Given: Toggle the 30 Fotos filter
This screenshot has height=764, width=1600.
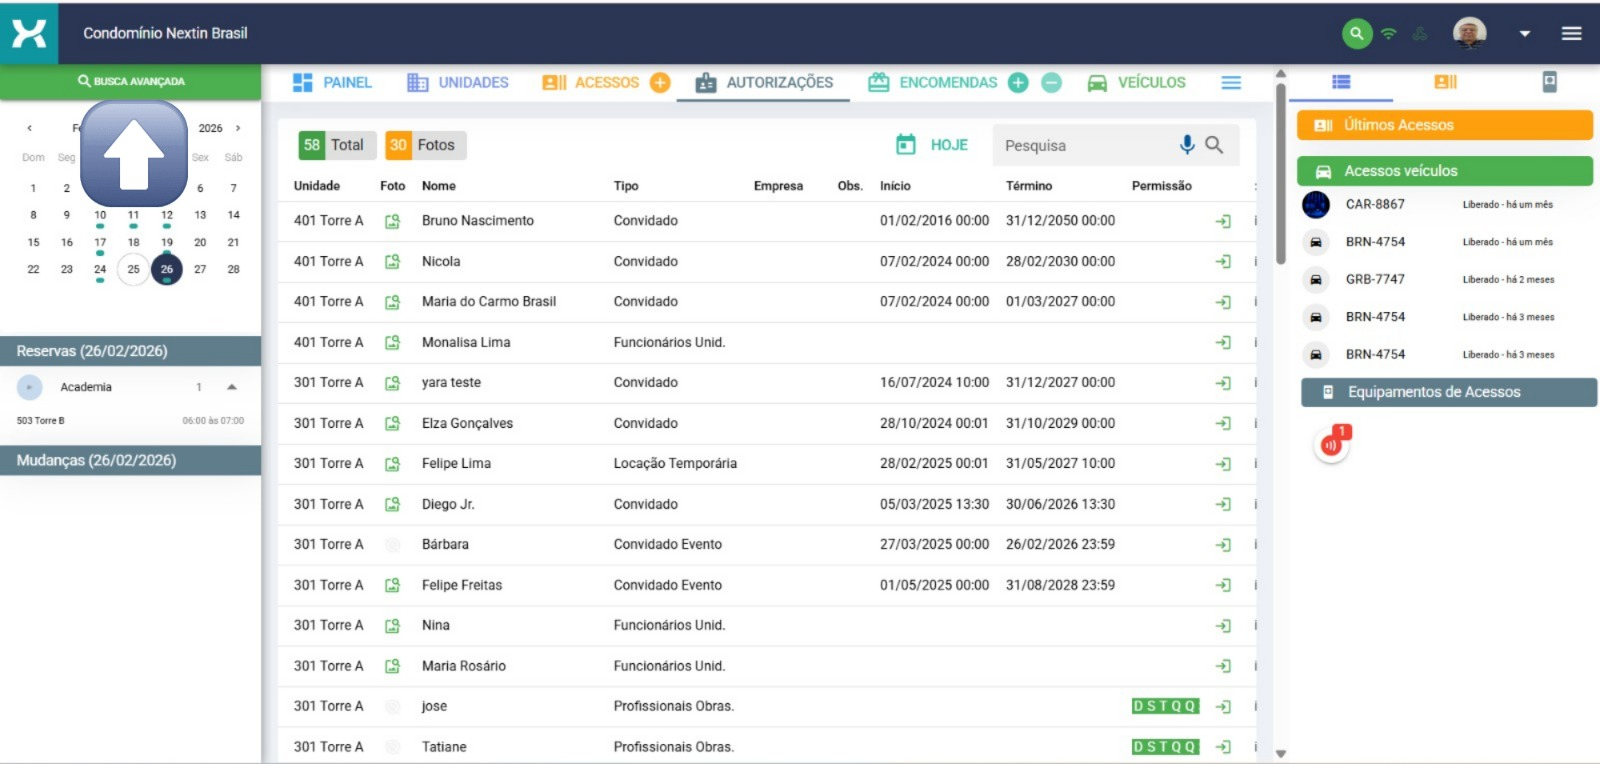Looking at the screenshot, I should (x=425, y=145).
